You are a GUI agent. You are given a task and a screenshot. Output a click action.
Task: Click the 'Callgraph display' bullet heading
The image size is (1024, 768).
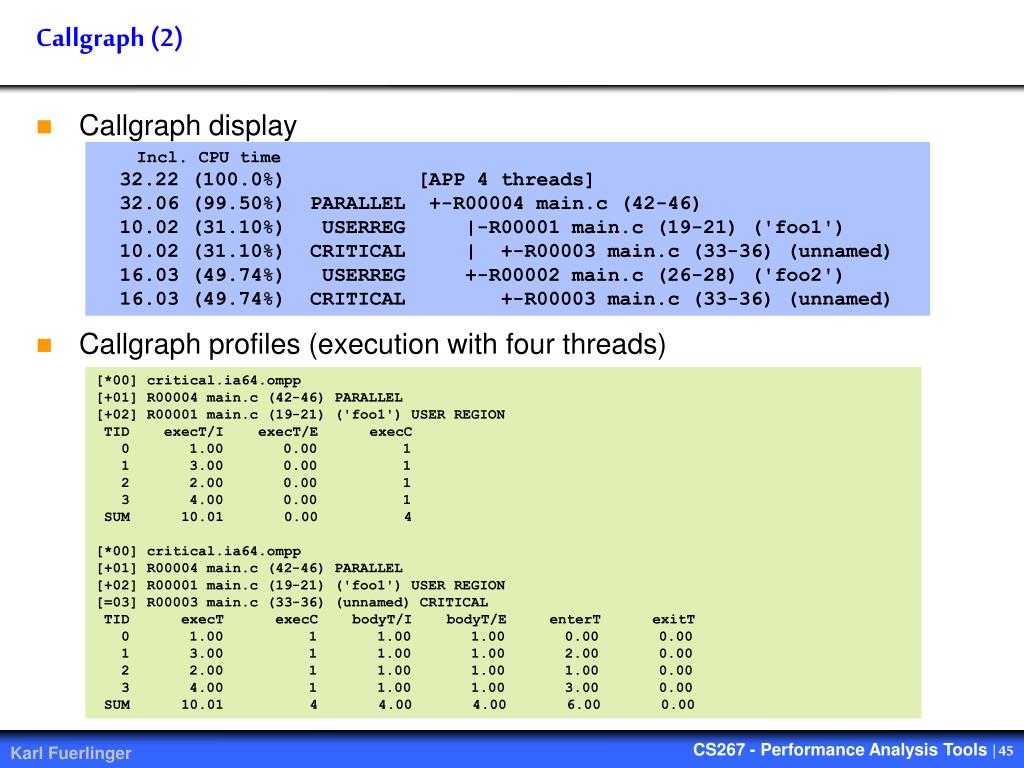click(187, 125)
